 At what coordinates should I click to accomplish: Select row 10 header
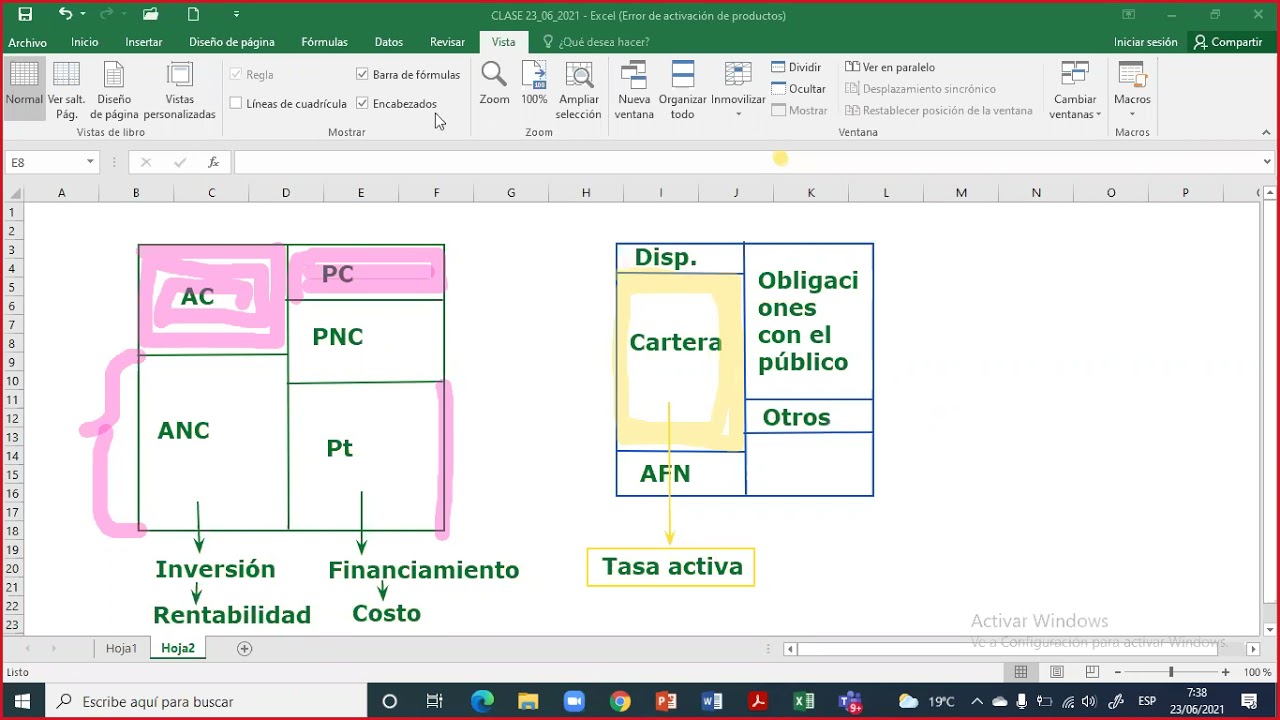13,381
